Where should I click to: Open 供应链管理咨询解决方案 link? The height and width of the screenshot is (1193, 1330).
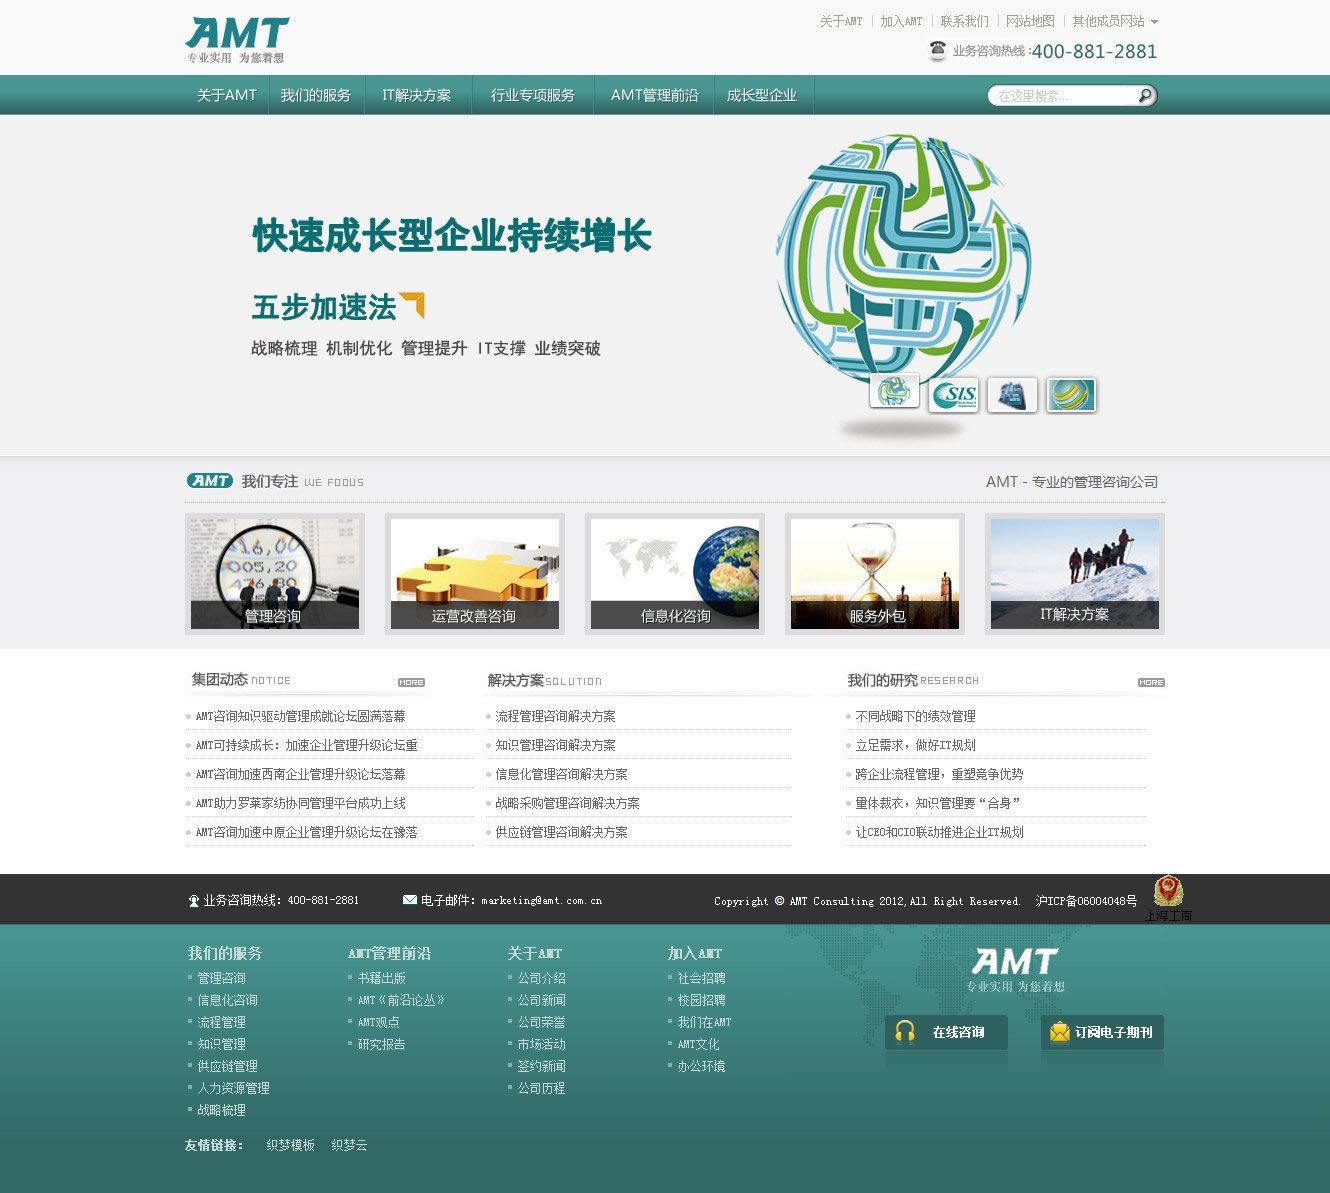562,832
